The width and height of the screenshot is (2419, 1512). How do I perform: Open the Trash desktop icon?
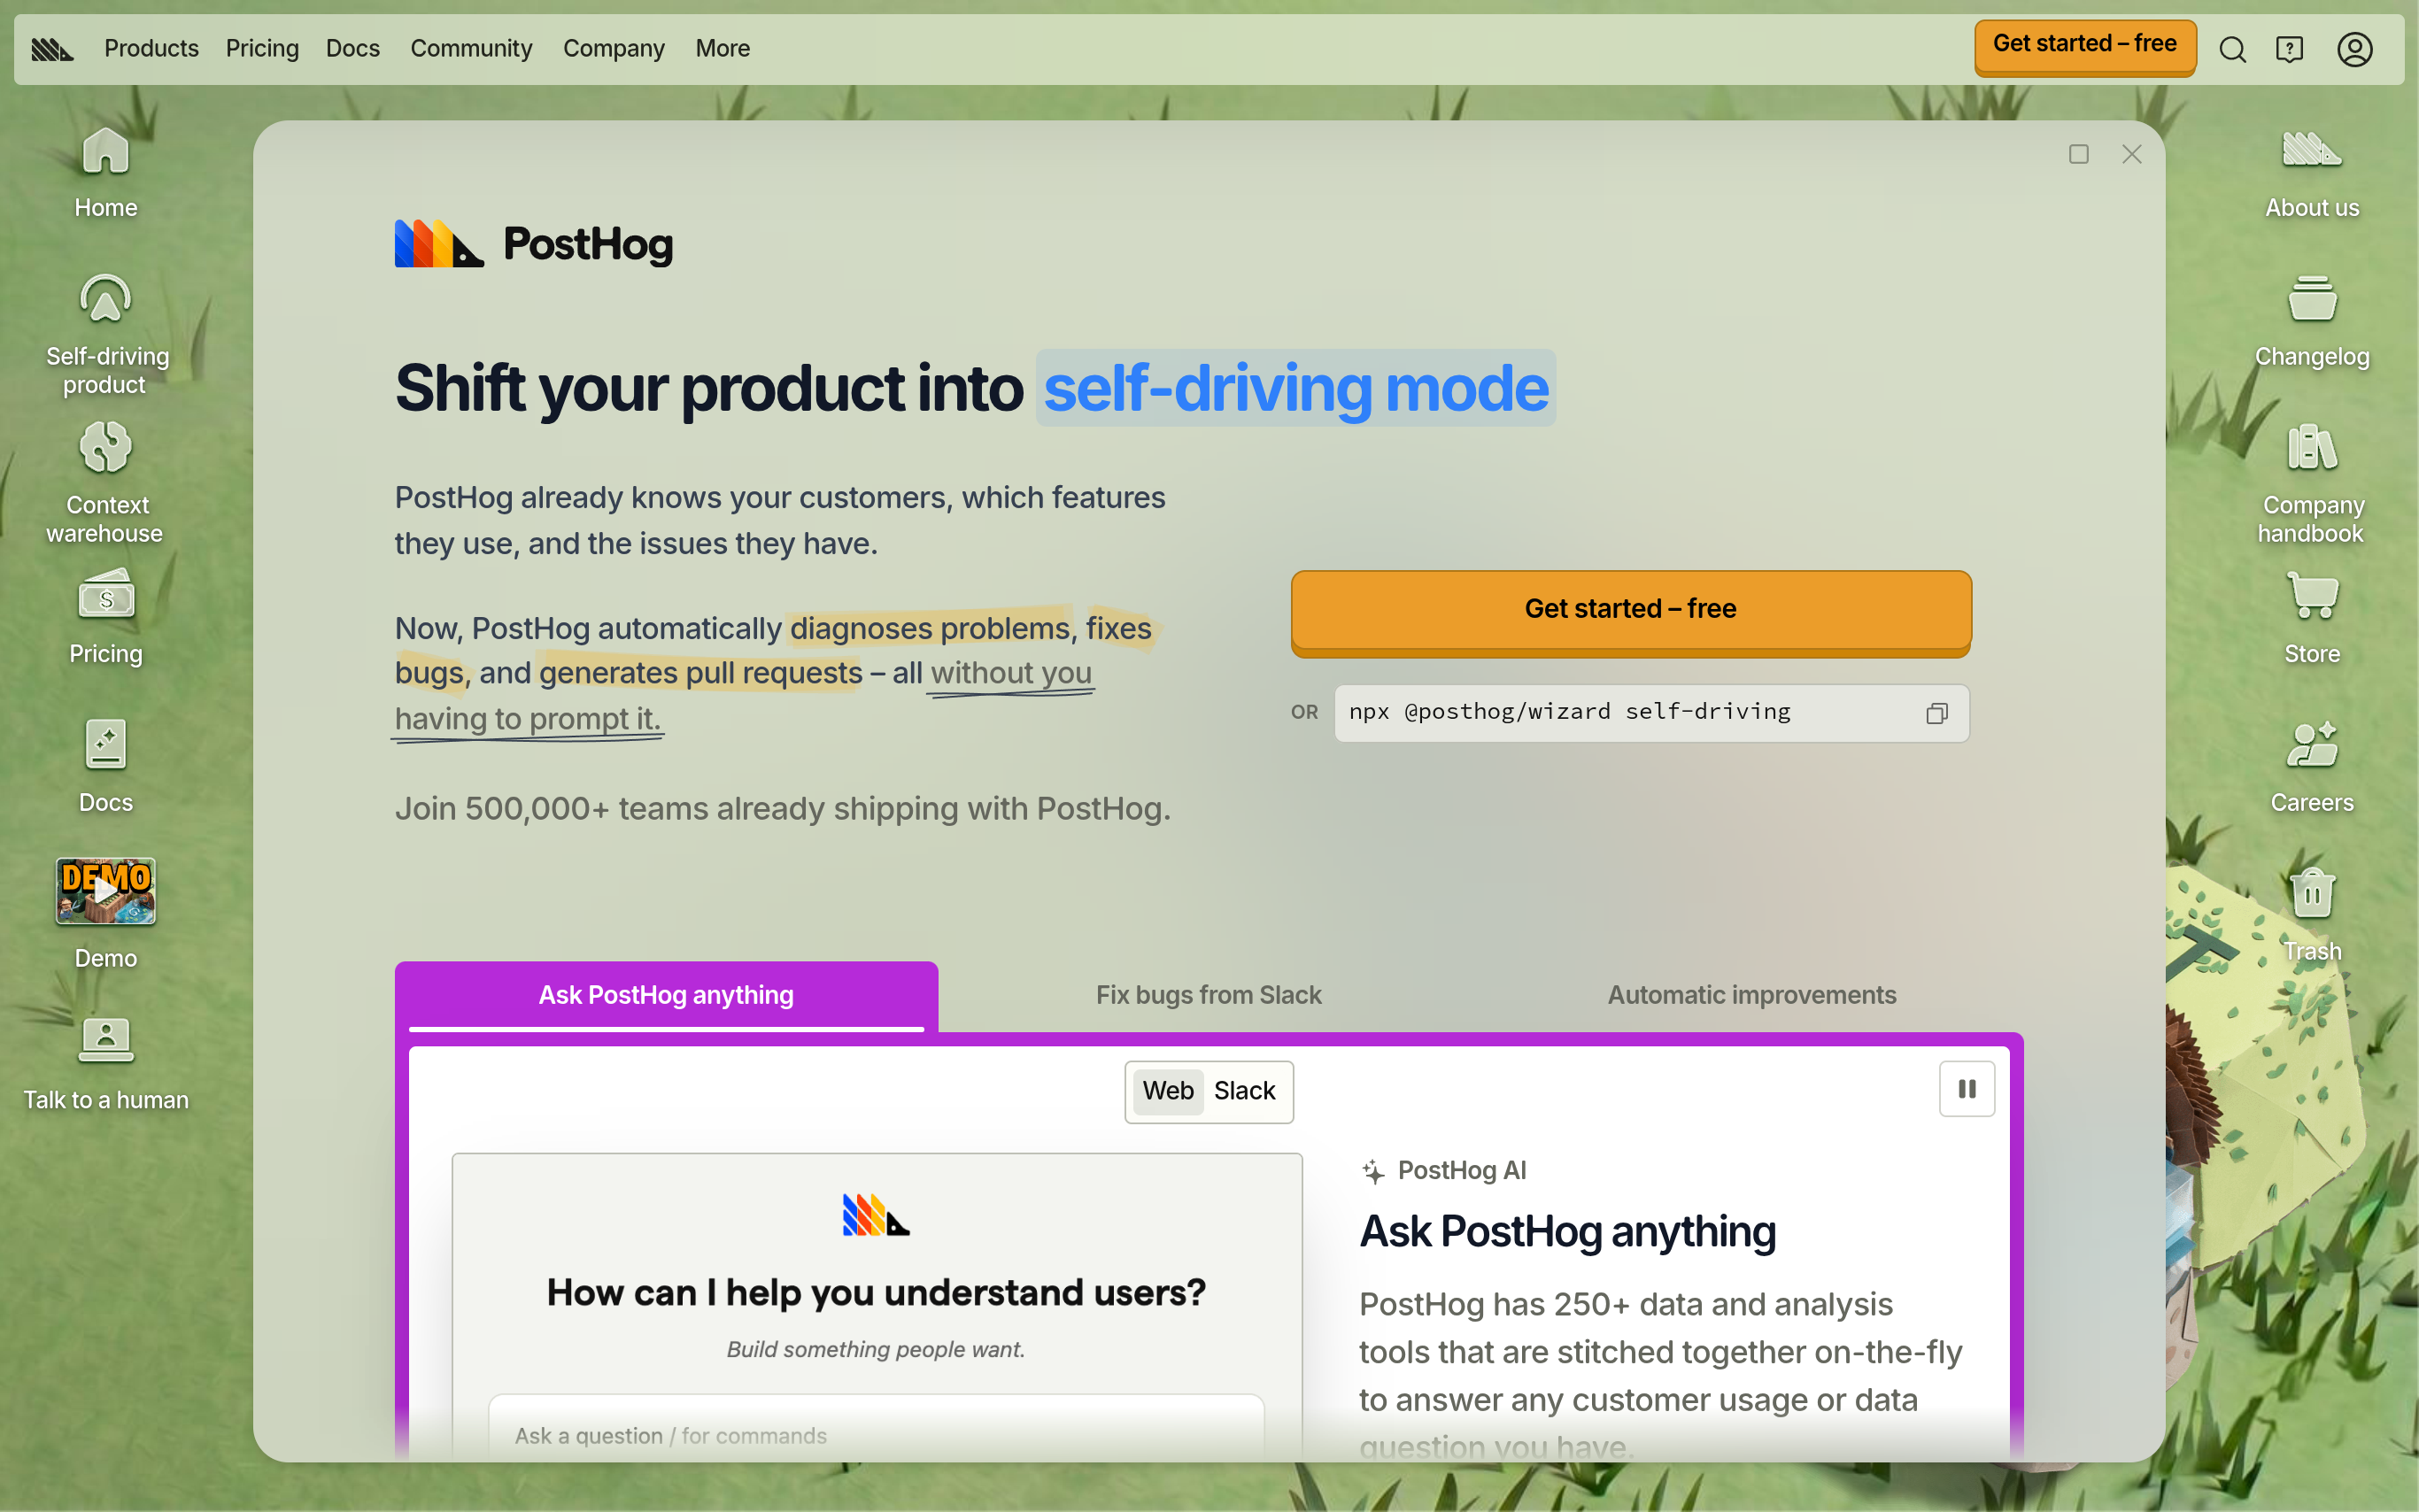click(x=2312, y=914)
